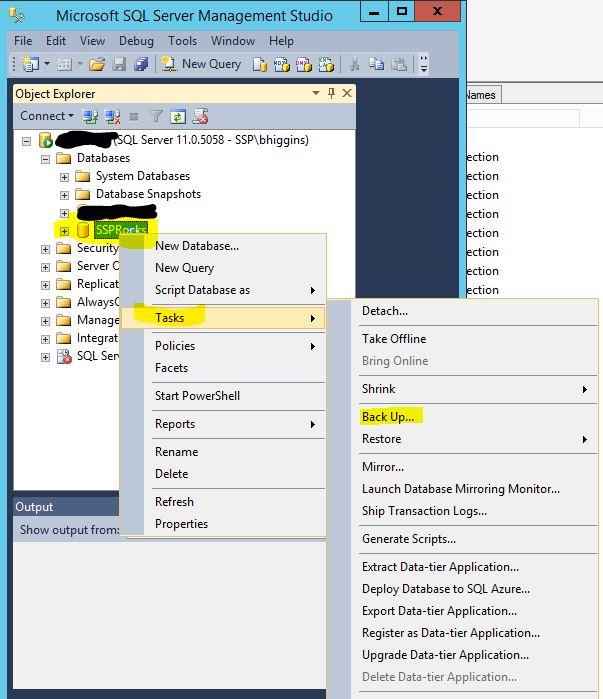The width and height of the screenshot is (603, 699).
Task: Click the Disconnect icon in Object Explorer
Action: point(112,117)
